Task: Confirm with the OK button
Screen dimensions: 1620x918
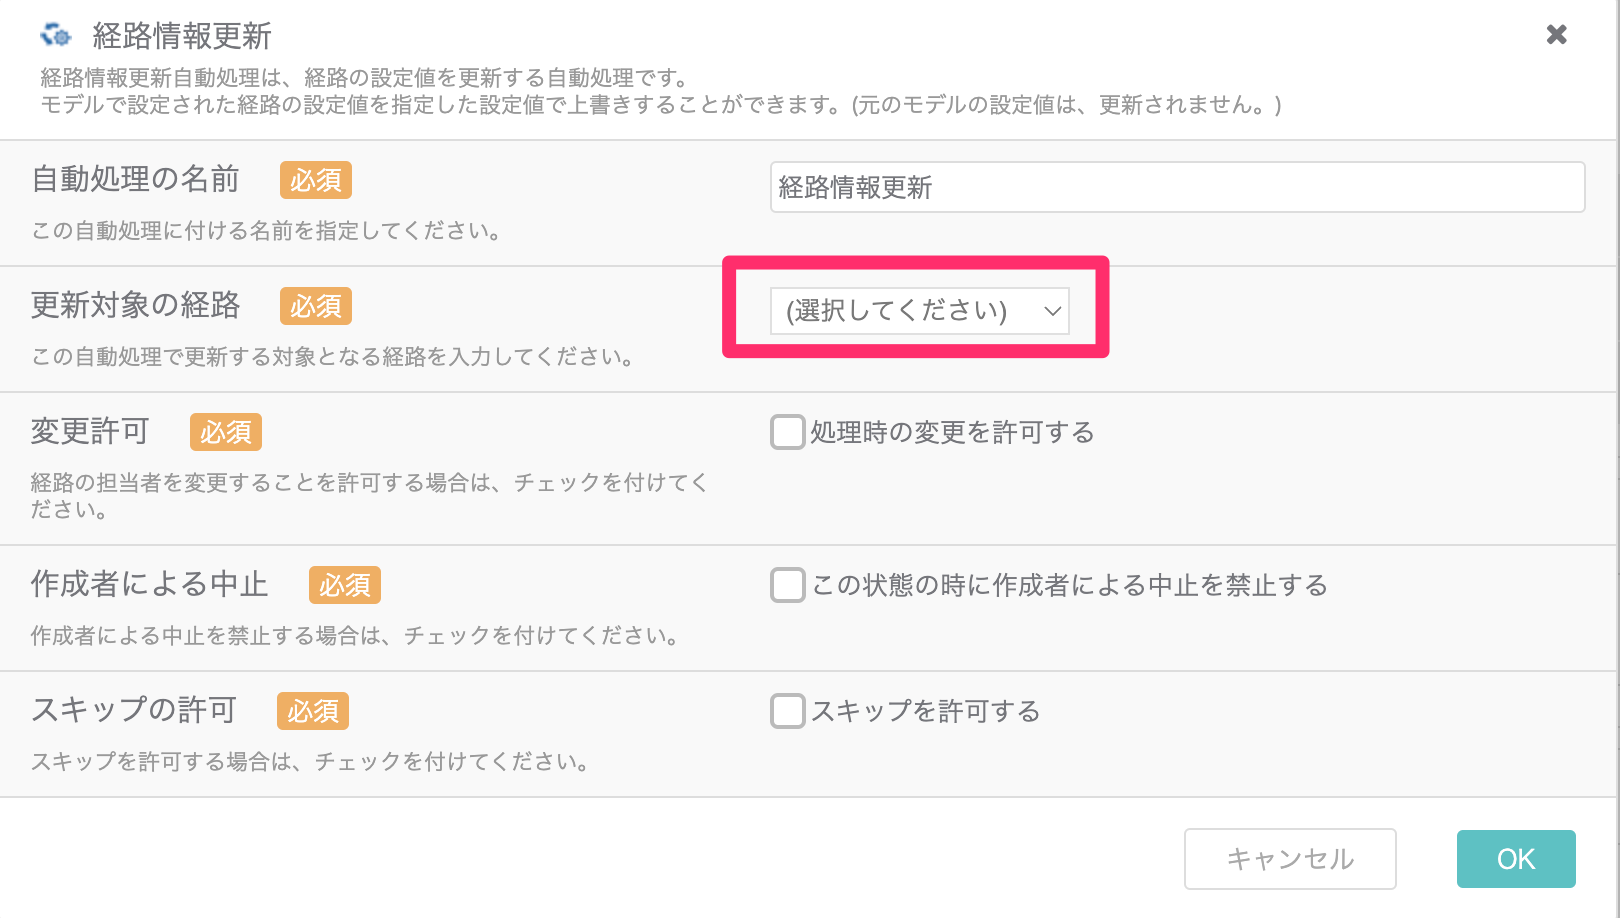Action: click(x=1516, y=859)
